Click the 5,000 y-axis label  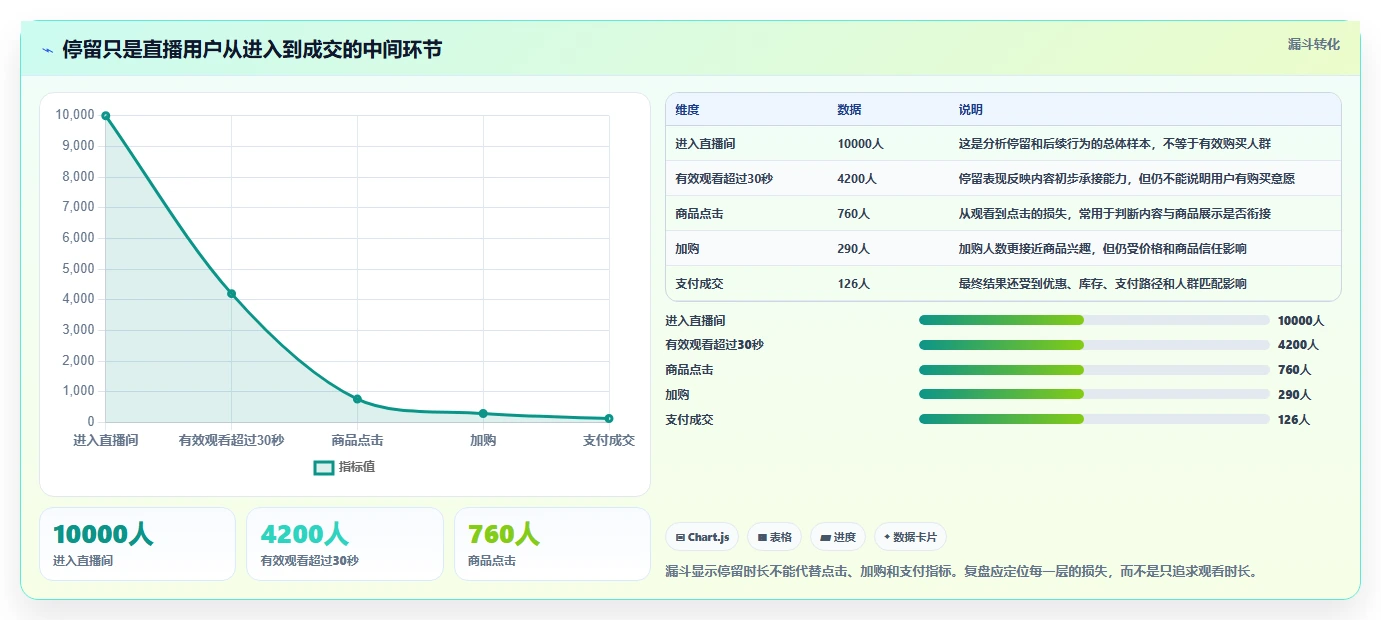coord(78,269)
